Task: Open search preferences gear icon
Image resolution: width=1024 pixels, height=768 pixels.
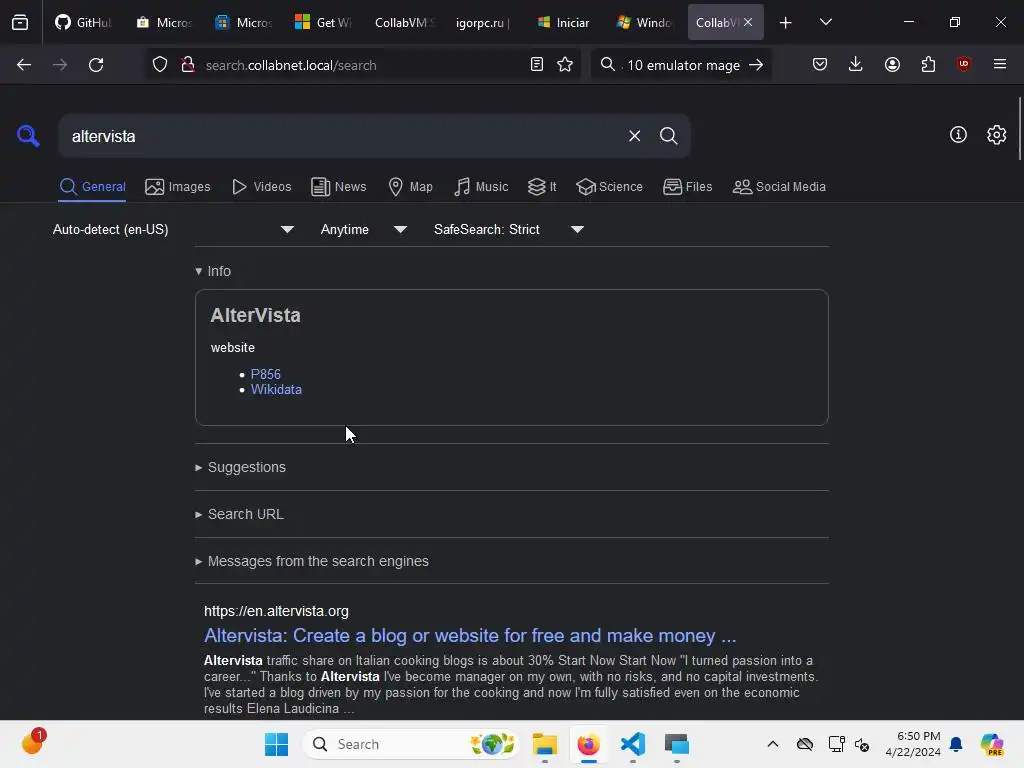Action: 997,135
